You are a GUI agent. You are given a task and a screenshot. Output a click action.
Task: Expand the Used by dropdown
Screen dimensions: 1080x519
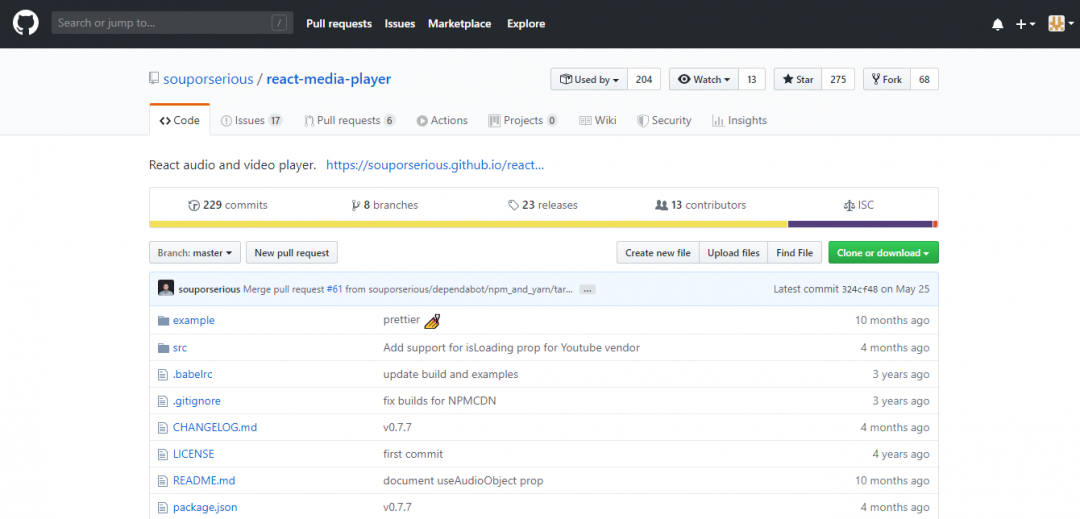click(x=589, y=79)
